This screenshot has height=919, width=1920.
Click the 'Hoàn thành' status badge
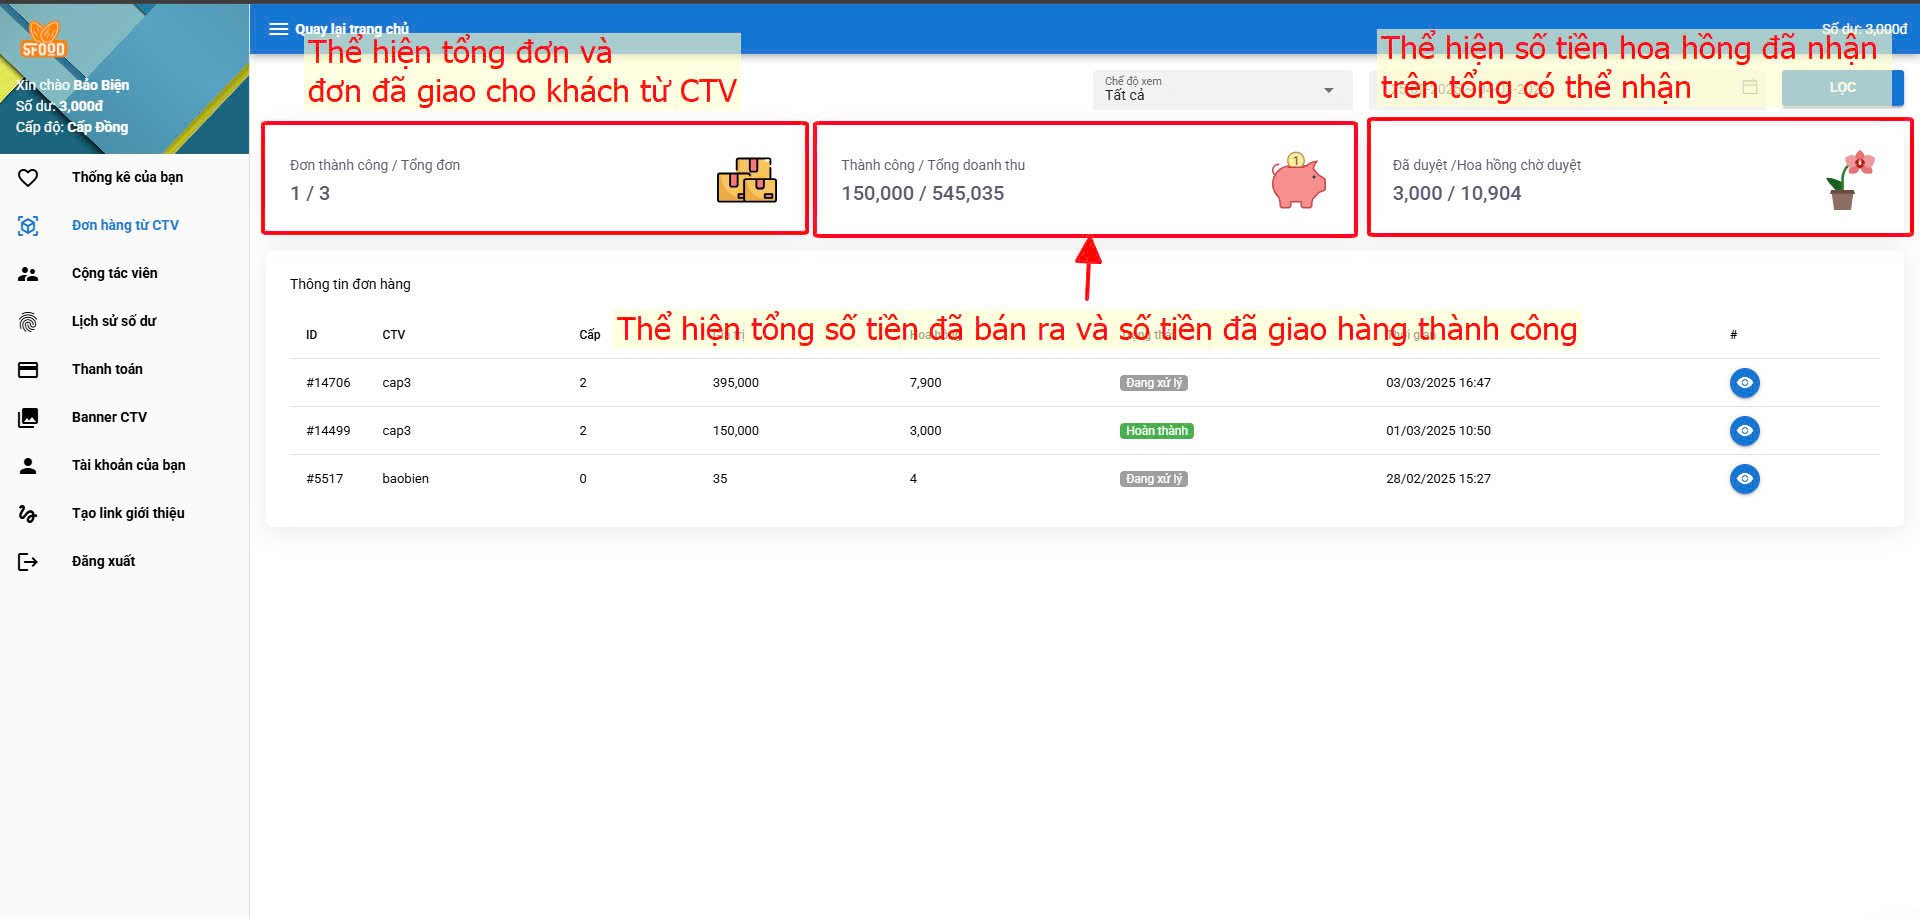1156,431
